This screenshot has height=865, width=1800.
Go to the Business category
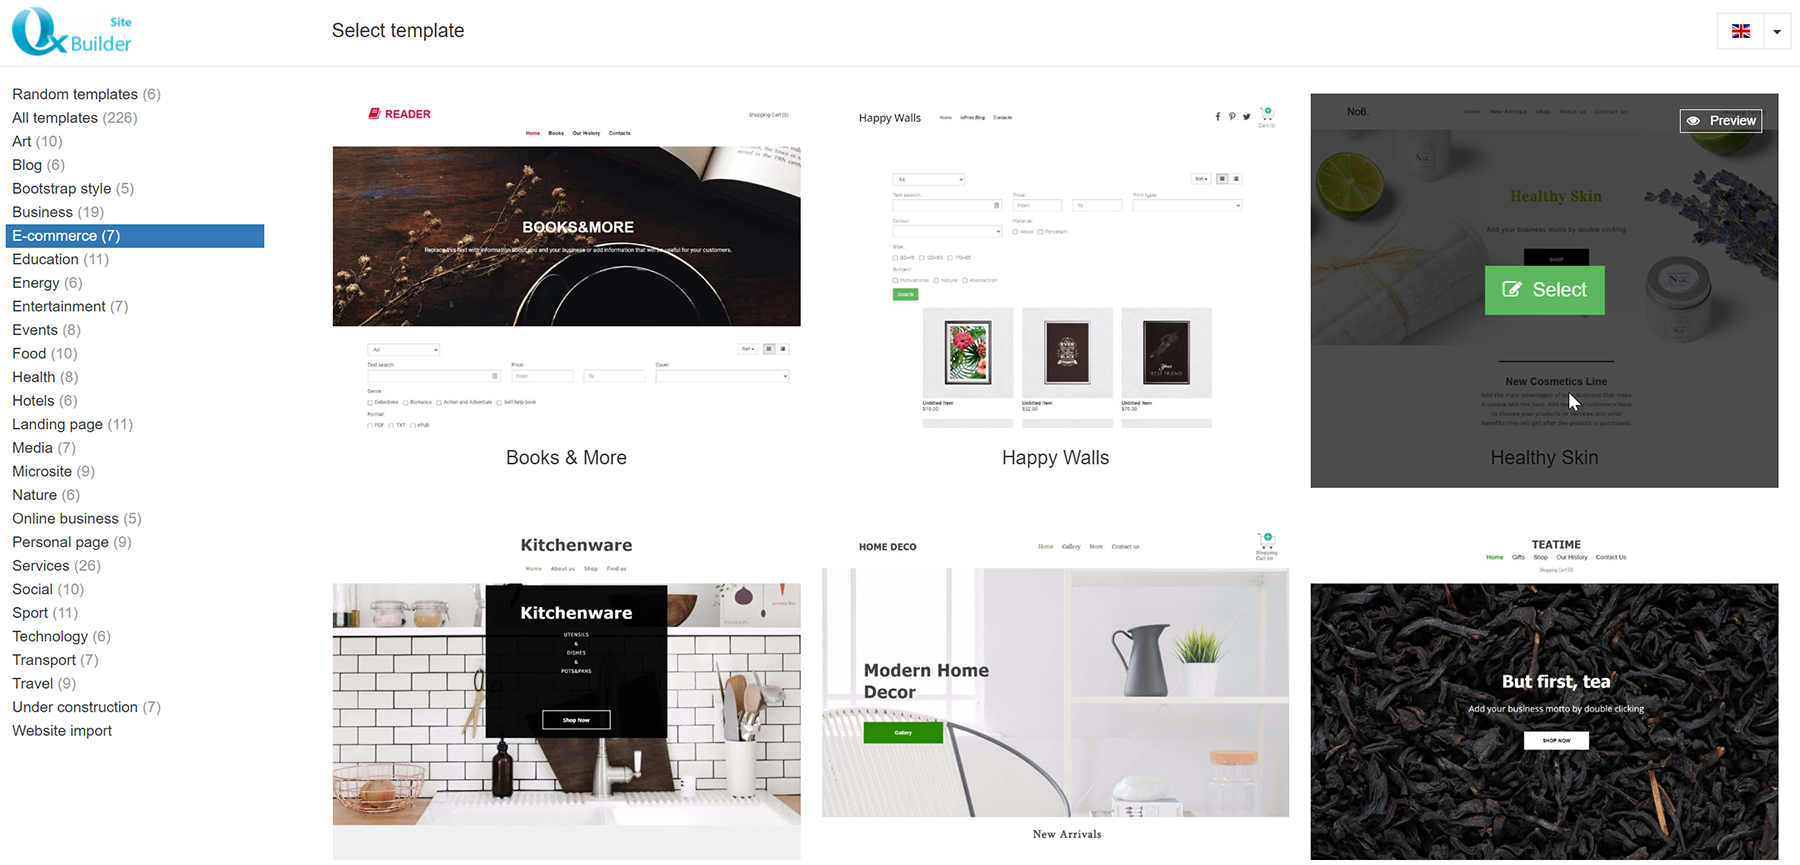pyautogui.click(x=58, y=212)
